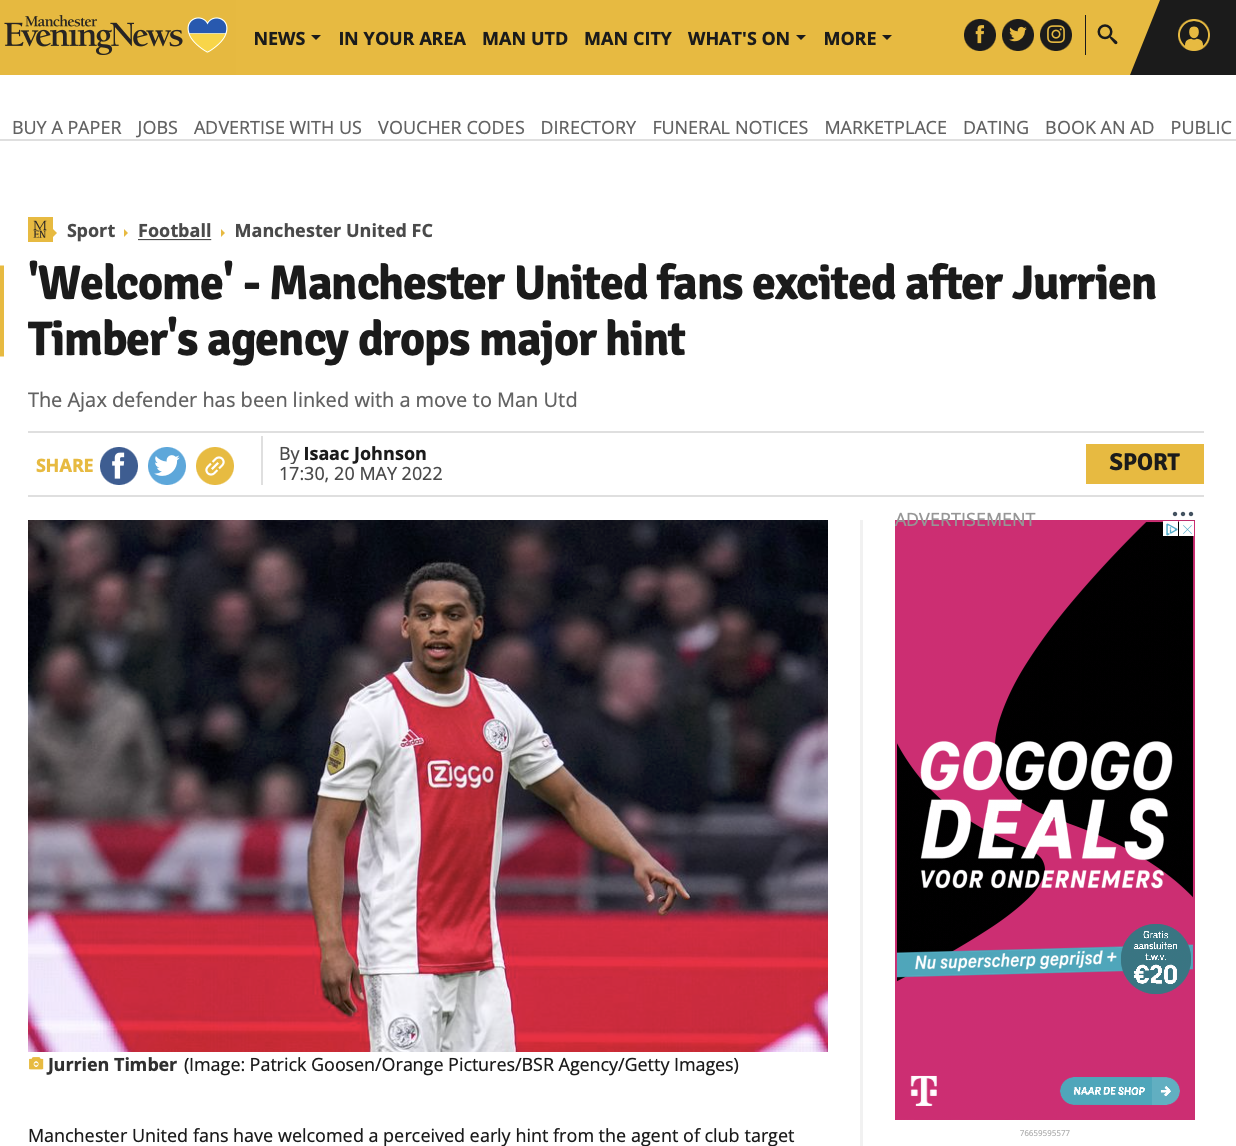Open the Instagram icon in header
1236x1146 pixels.
click(1056, 35)
